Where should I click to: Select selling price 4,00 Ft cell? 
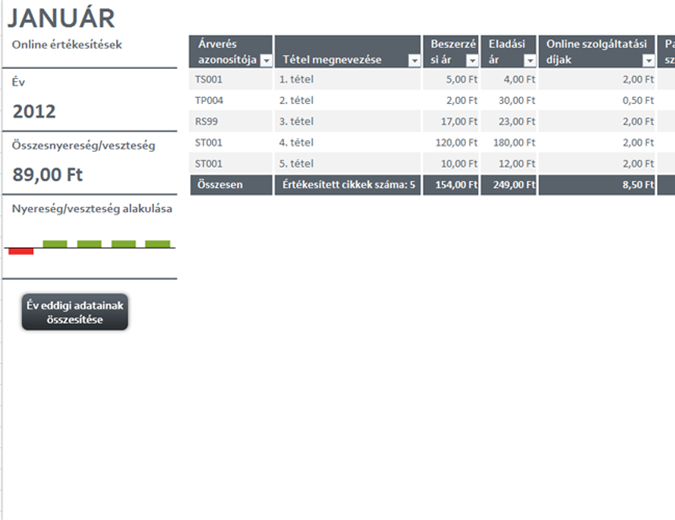508,80
